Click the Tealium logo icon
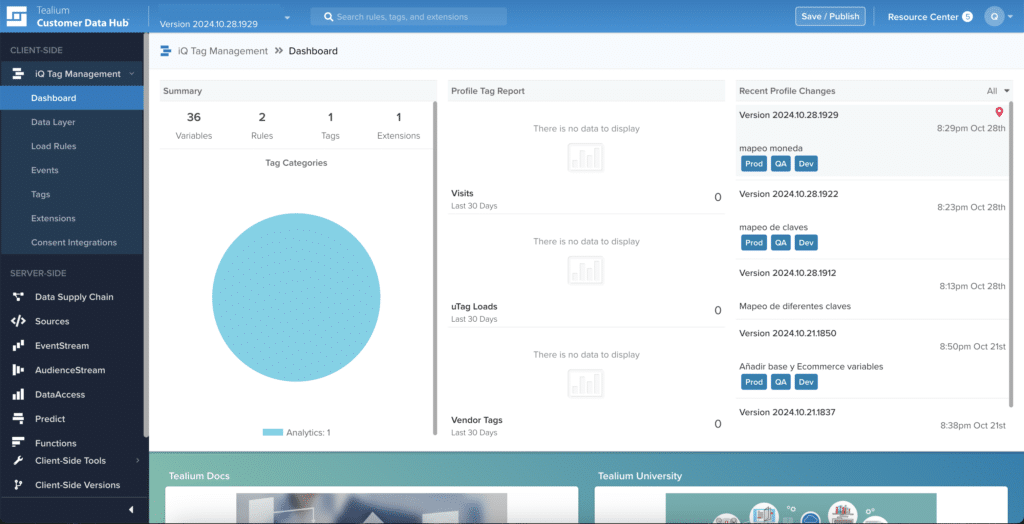Image resolution: width=1024 pixels, height=524 pixels. coord(18,16)
